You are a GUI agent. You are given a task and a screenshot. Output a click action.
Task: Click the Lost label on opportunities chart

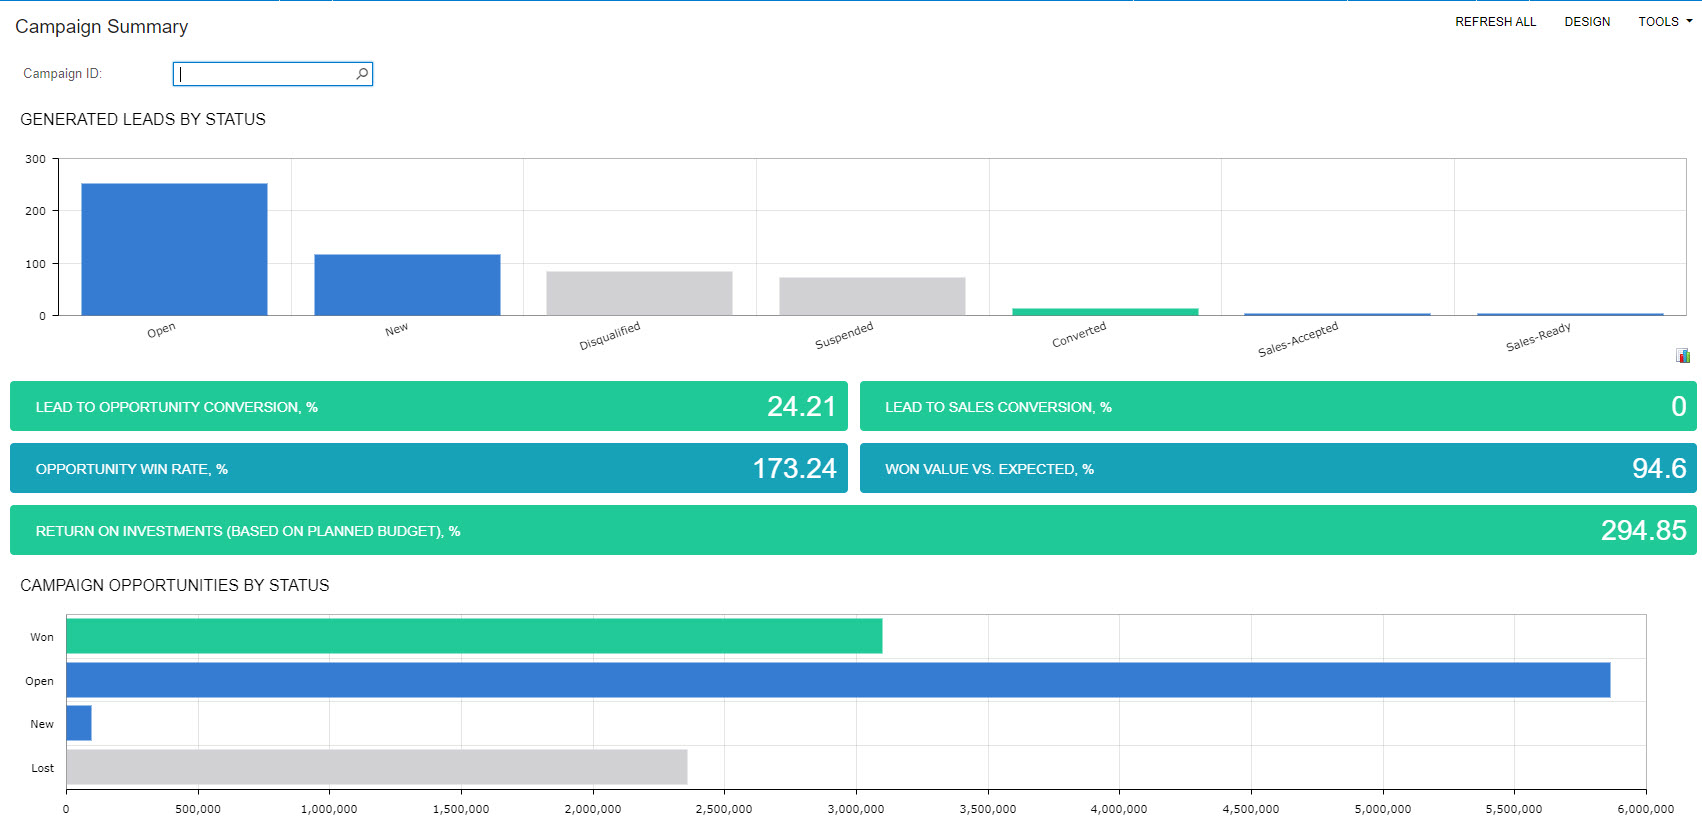[43, 768]
